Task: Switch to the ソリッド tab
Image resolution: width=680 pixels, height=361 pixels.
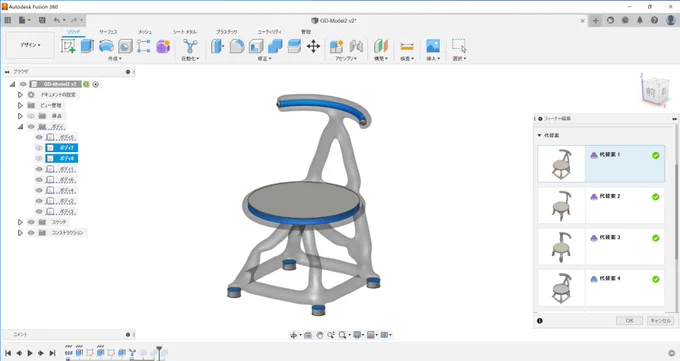Action: point(73,32)
